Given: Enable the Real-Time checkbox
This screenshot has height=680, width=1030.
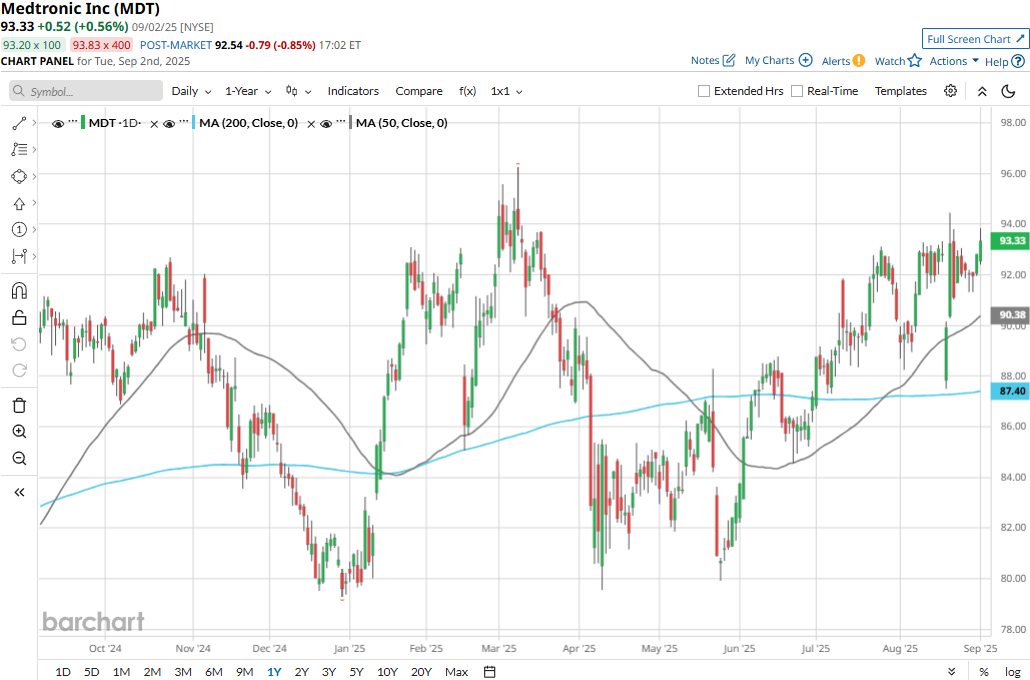Looking at the screenshot, I should point(797,91).
